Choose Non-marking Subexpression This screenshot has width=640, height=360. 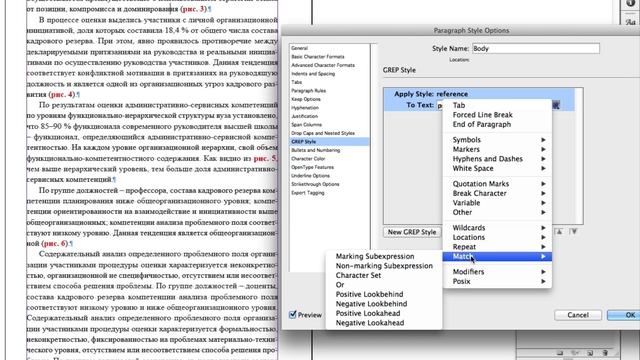[384, 266]
